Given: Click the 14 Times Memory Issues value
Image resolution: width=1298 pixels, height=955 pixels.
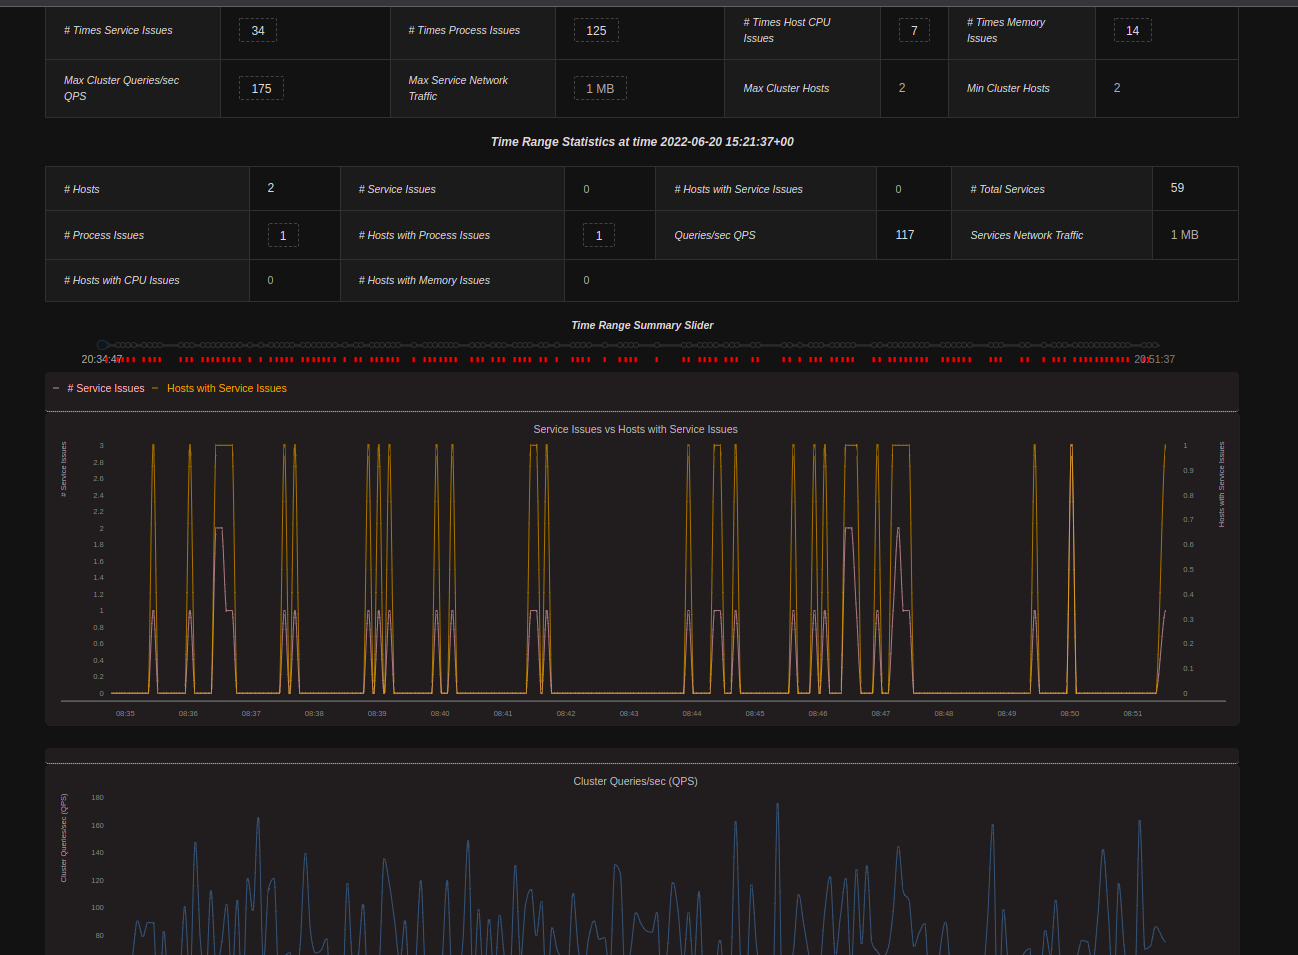Looking at the screenshot, I should coord(1132,30).
